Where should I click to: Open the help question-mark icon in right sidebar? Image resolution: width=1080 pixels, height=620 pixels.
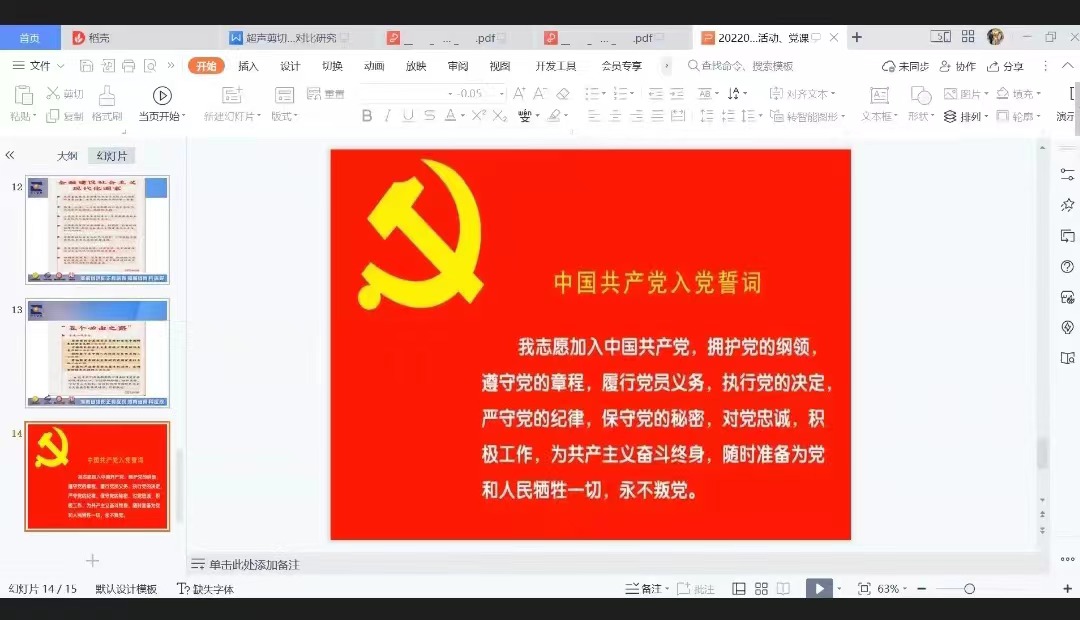coord(1067,267)
